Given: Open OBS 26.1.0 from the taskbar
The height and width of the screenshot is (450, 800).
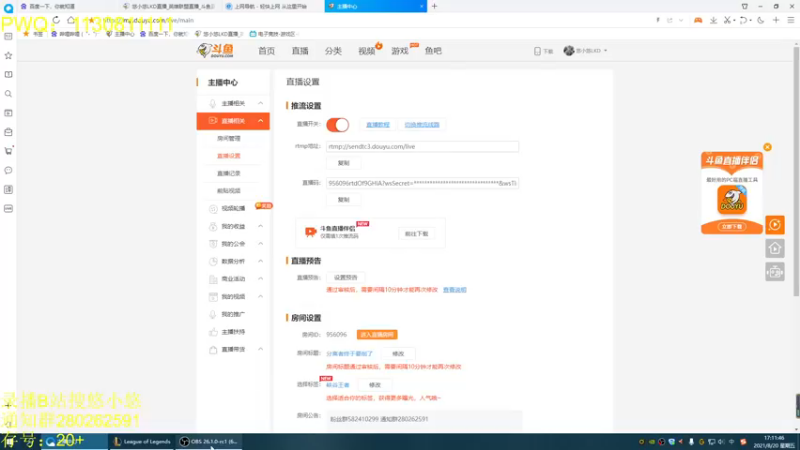Looking at the screenshot, I should (210, 442).
